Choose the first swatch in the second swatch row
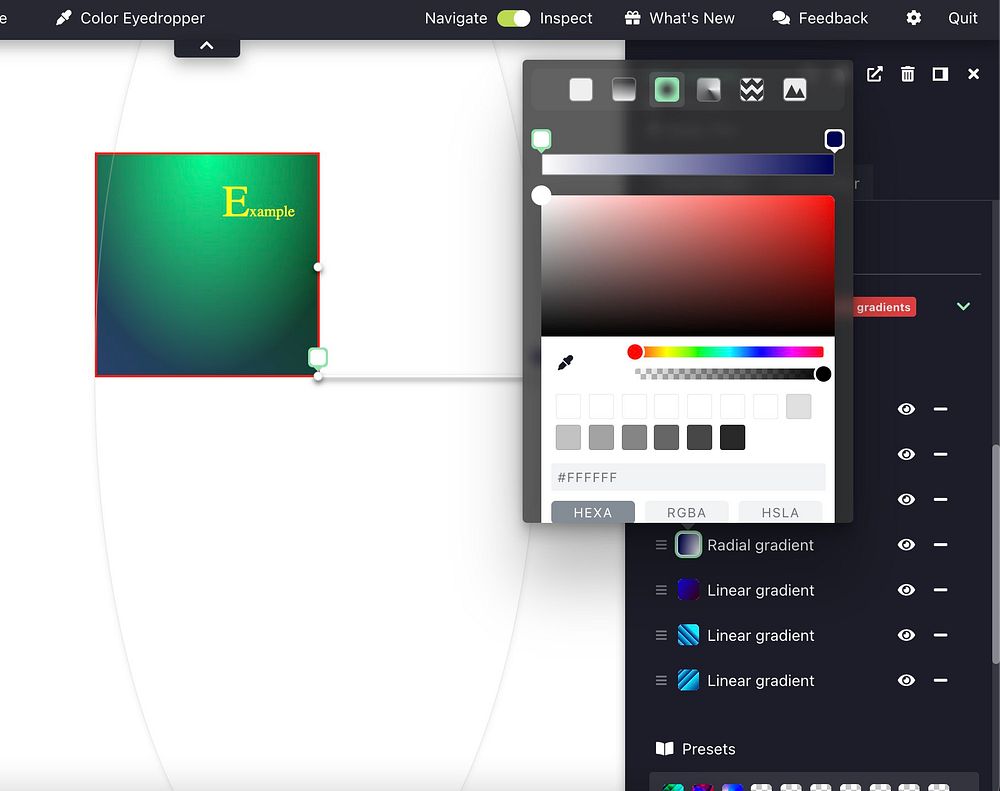This screenshot has width=1000, height=791. point(568,438)
